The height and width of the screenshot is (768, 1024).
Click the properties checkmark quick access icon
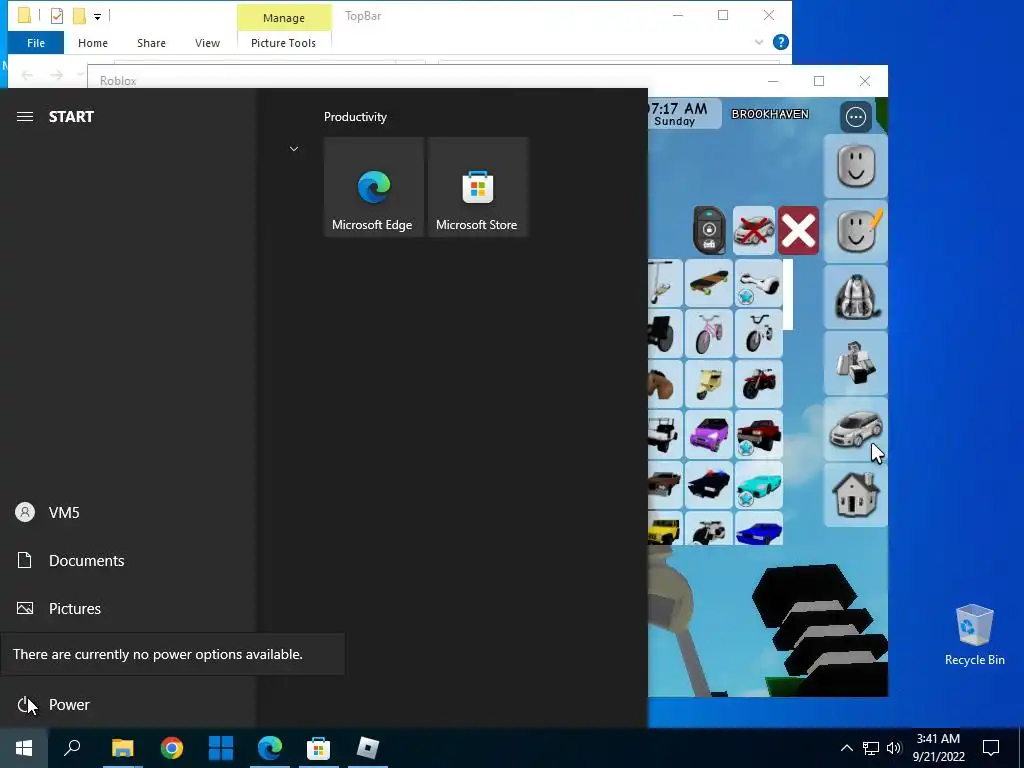[x=57, y=16]
